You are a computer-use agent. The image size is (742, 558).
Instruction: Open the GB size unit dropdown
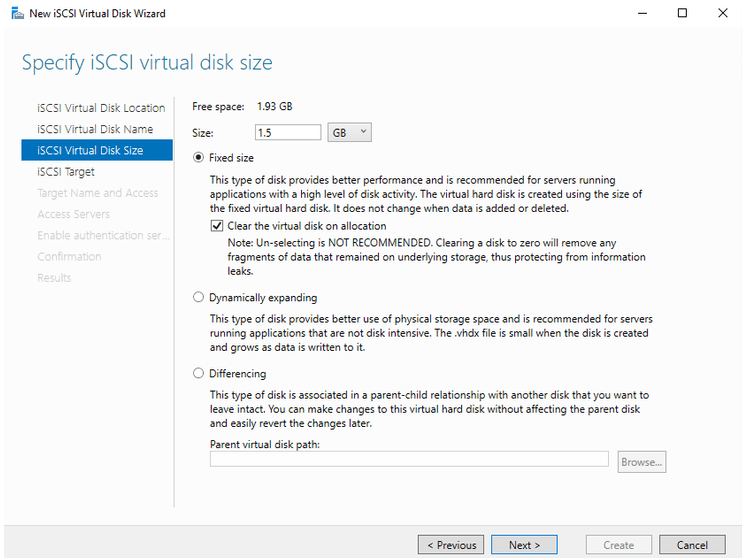point(349,132)
